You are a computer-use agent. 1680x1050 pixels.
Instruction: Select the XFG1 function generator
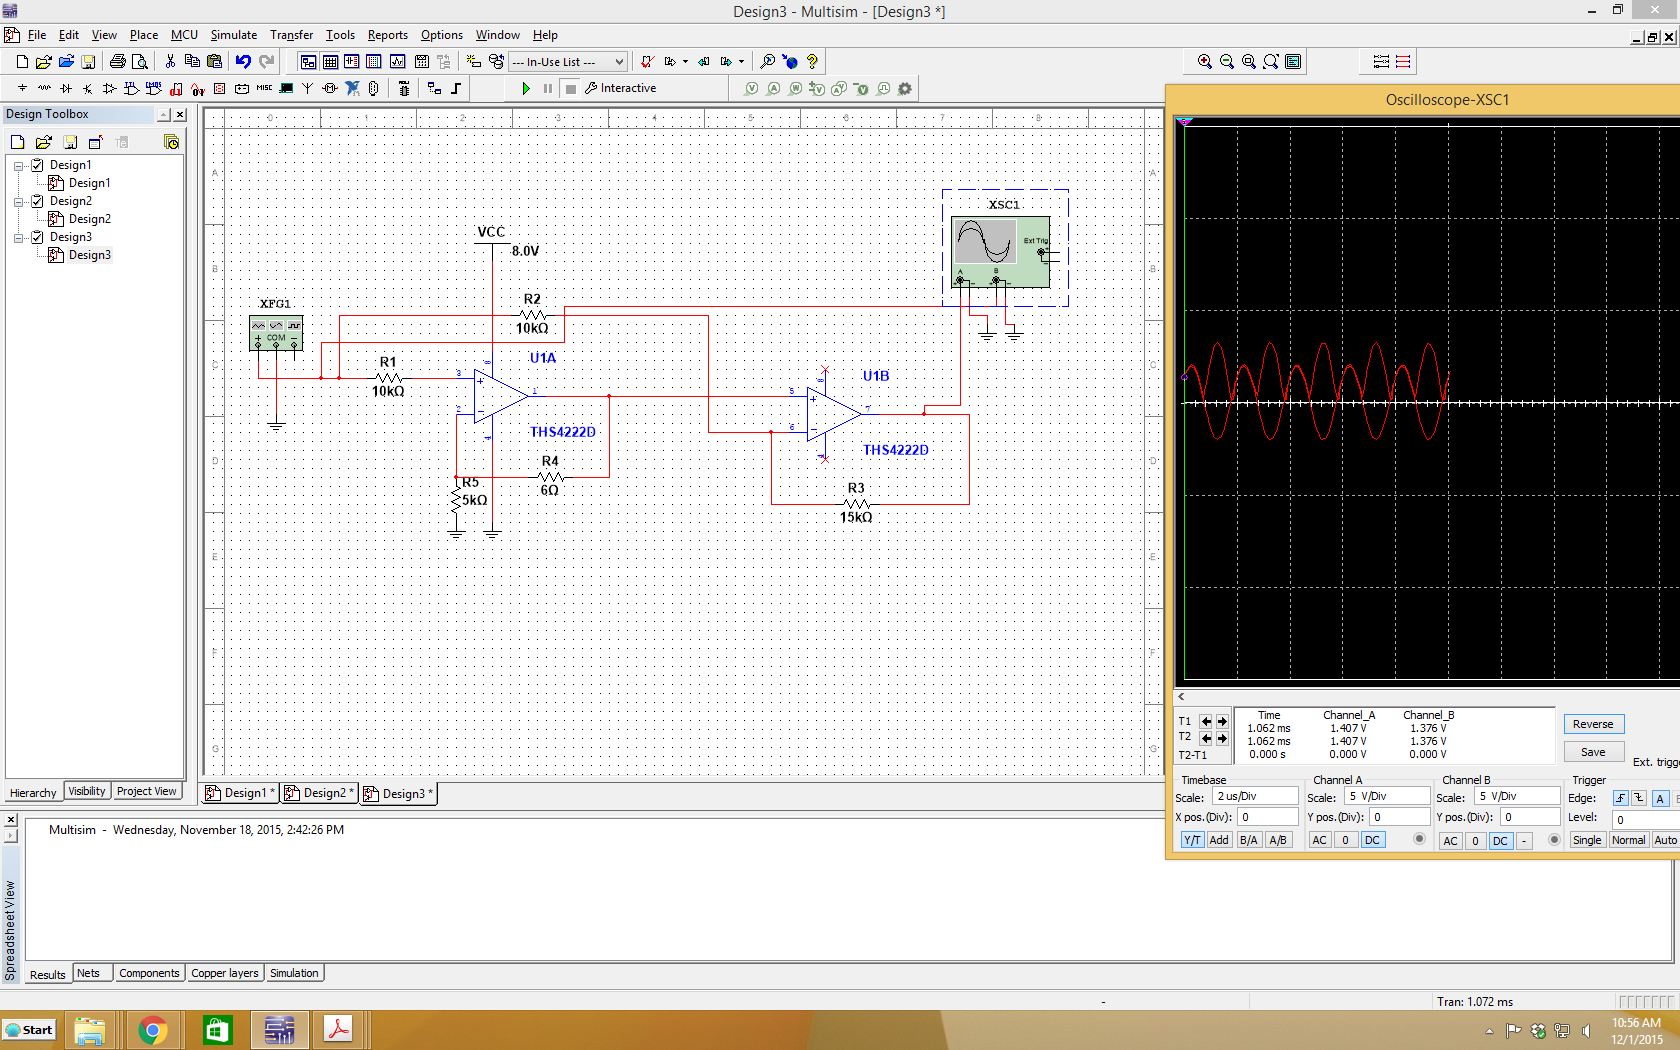tap(276, 333)
